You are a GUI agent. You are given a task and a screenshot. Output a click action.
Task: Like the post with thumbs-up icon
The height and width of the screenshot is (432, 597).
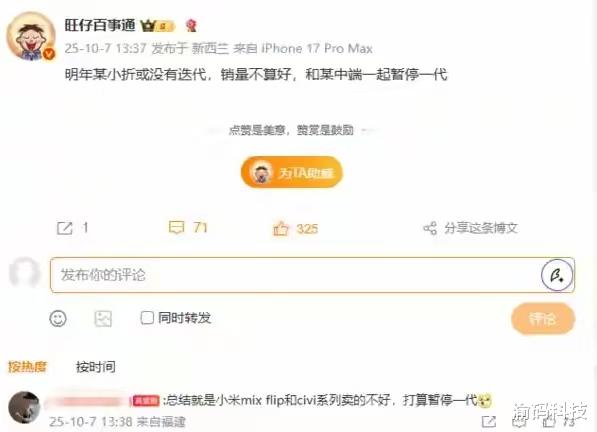click(281, 228)
